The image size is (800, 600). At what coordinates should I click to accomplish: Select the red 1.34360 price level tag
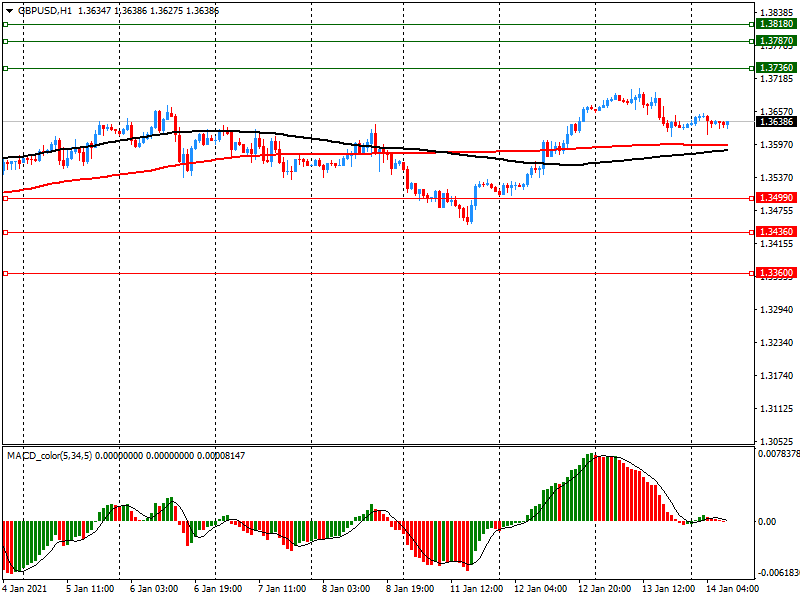tap(776, 232)
